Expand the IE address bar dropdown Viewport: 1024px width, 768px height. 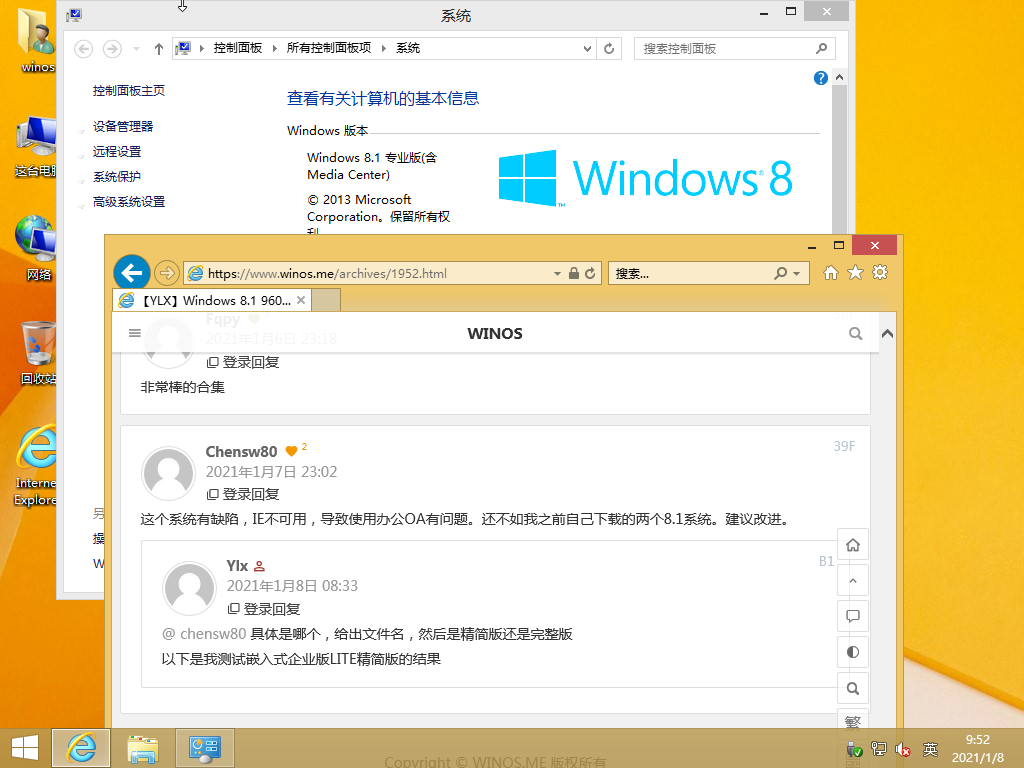[557, 274]
